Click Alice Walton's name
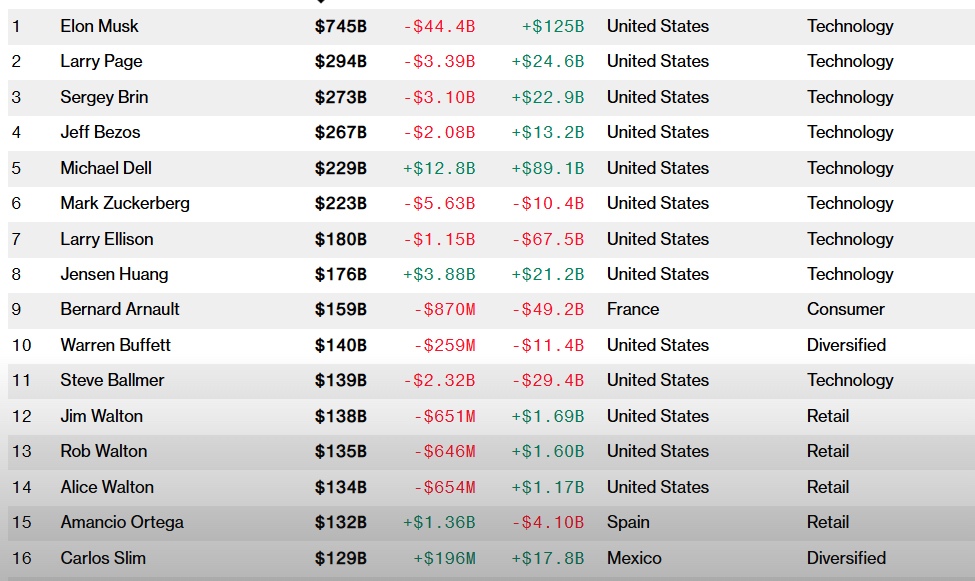This screenshot has width=975, height=581. [107, 487]
